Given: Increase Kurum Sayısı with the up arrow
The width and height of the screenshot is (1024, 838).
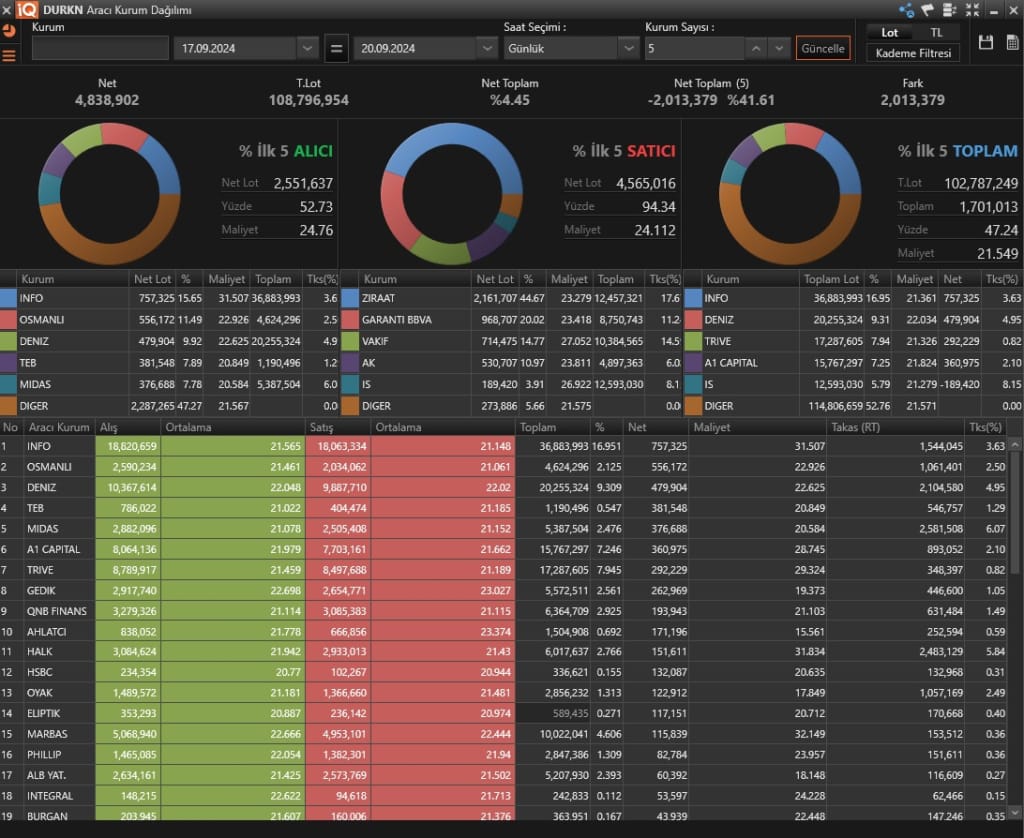Looking at the screenshot, I should click(756, 48).
